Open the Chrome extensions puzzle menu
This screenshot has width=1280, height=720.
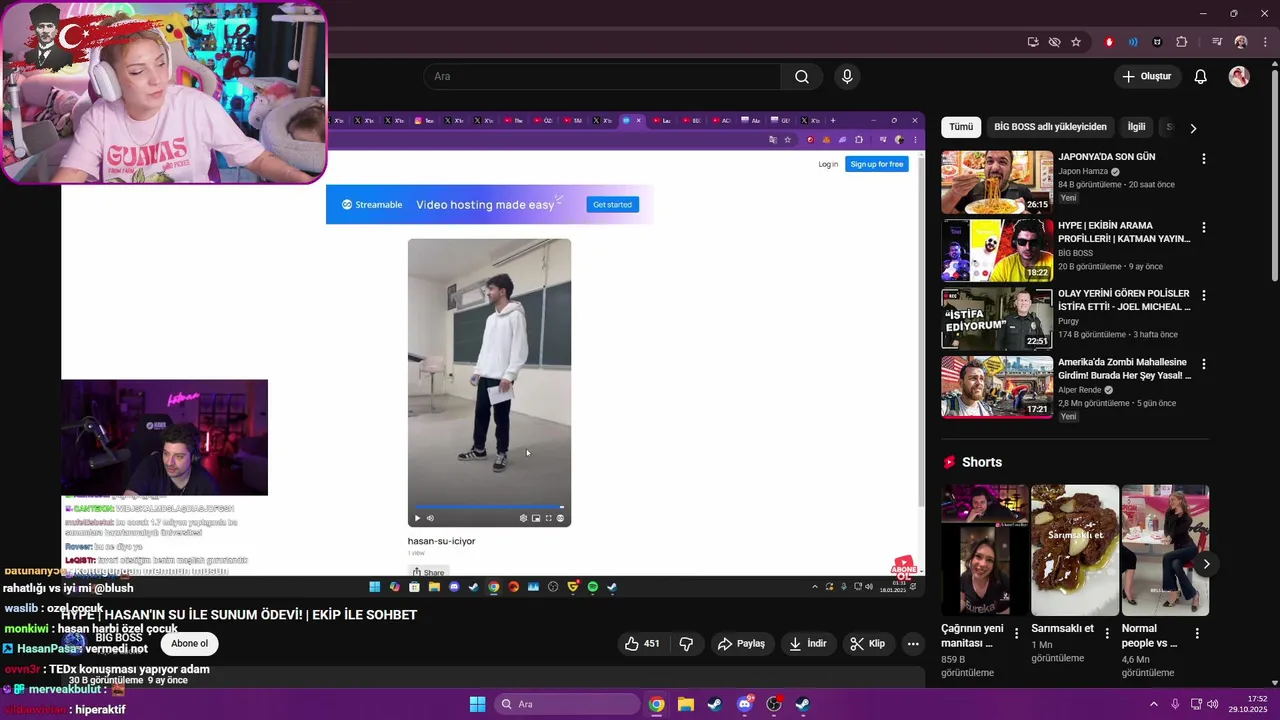1182,42
